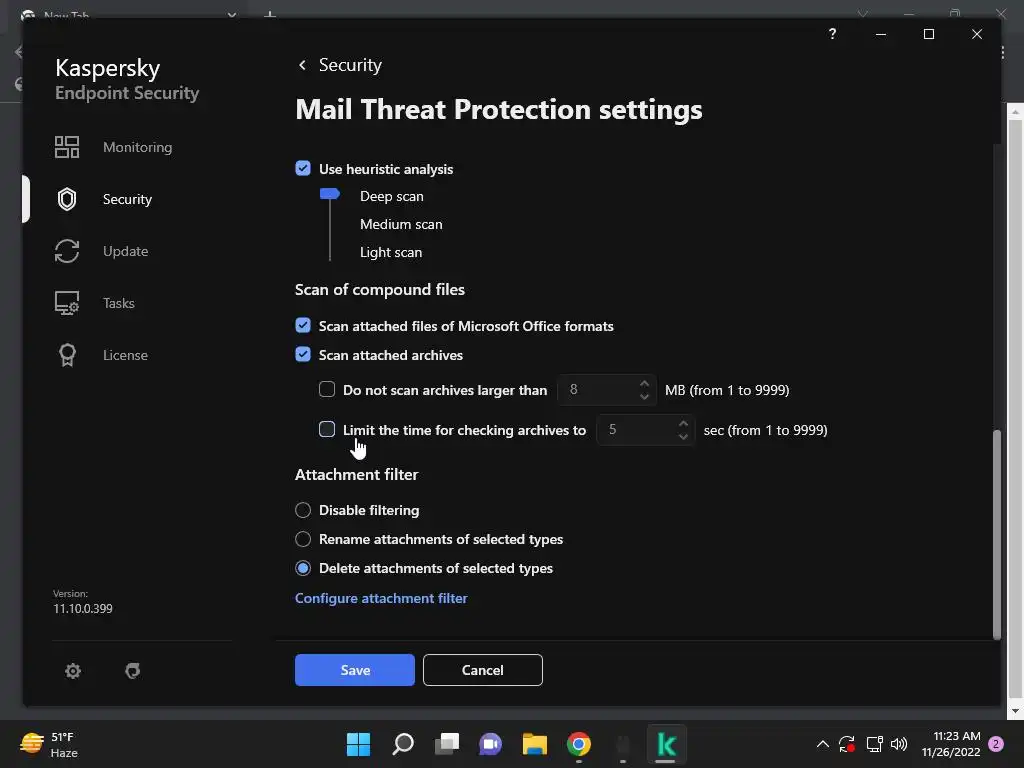Image resolution: width=1024 pixels, height=768 pixels.
Task: Open taskbar clock showing 11:23 AM
Action: pos(951,744)
